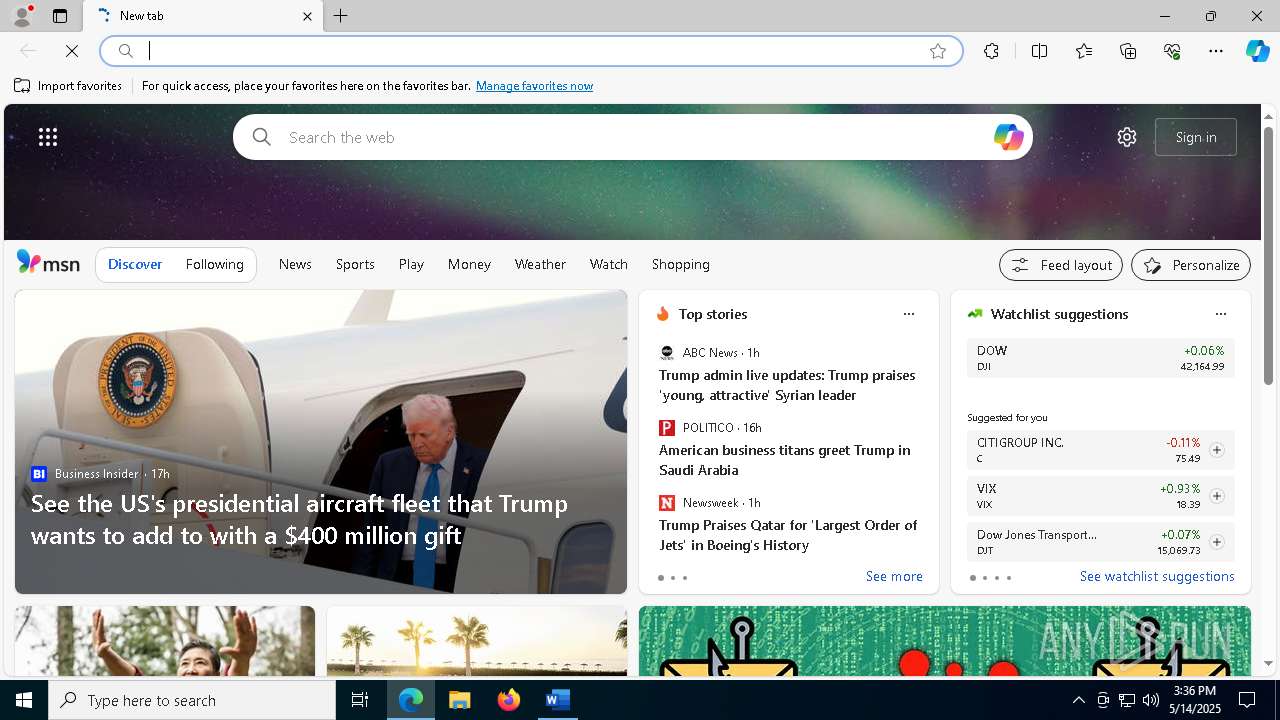Open volume control in system tray
Screen dimensions: 1280x720
[1151, 700]
